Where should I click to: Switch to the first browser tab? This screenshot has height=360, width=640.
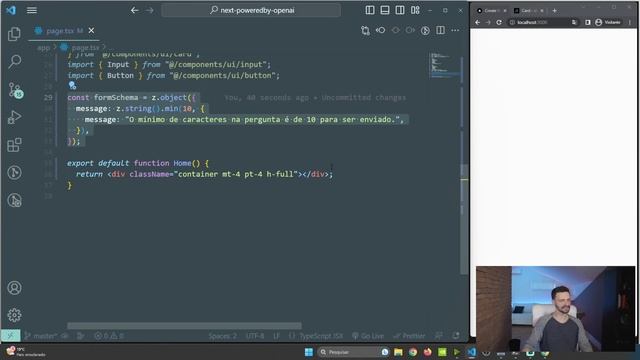491,11
